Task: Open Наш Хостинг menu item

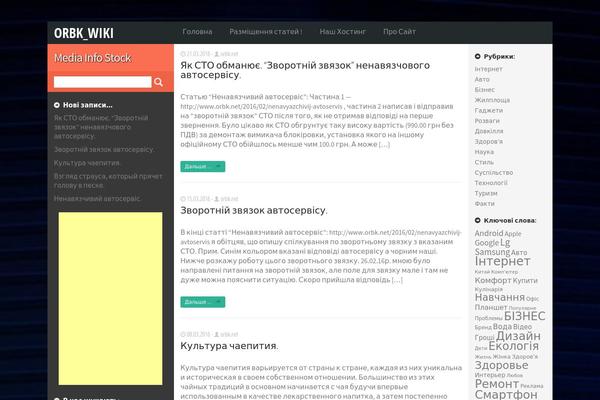Action: click(343, 32)
